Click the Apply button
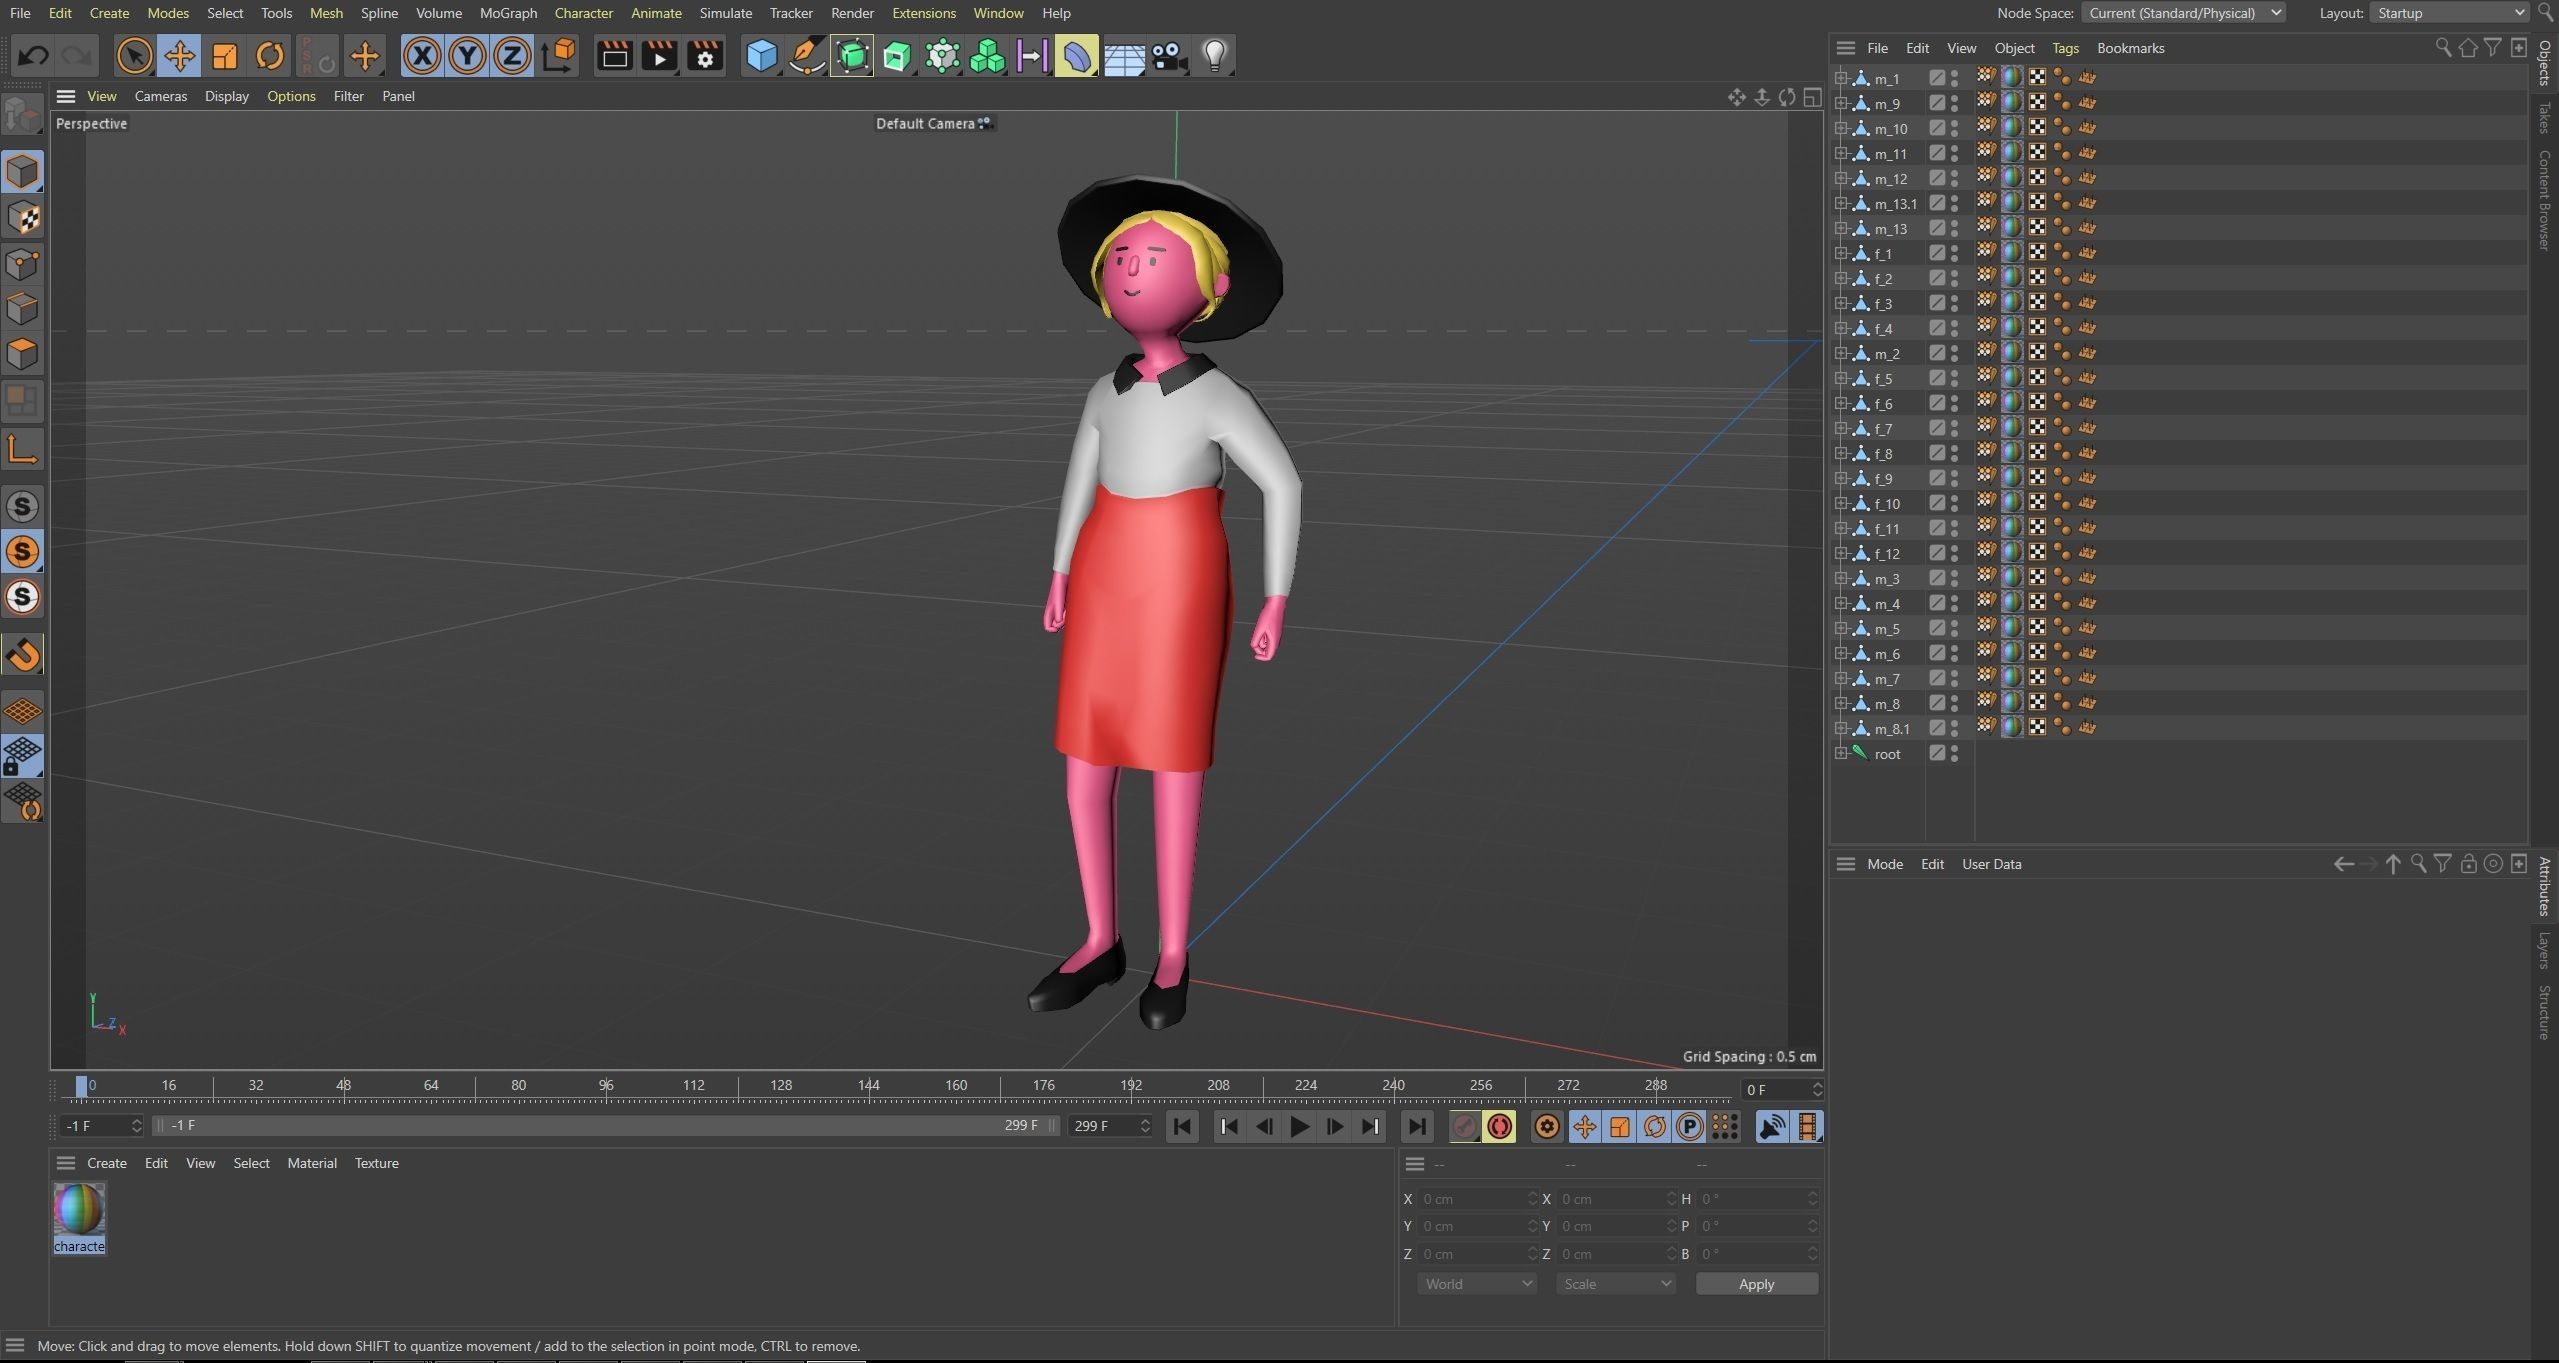Screen dimensions: 2559x1363 [x=1756, y=1284]
